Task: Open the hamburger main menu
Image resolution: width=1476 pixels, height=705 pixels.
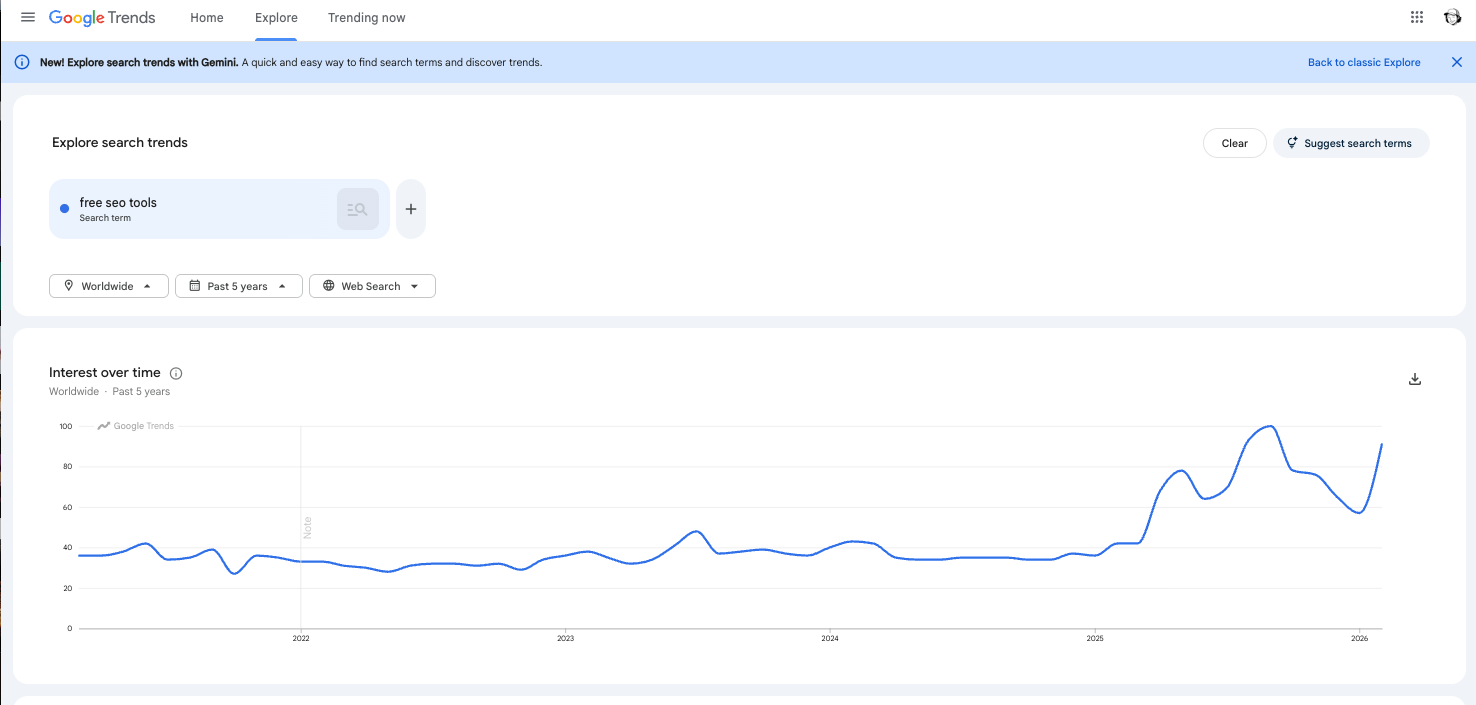Action: pos(28,17)
